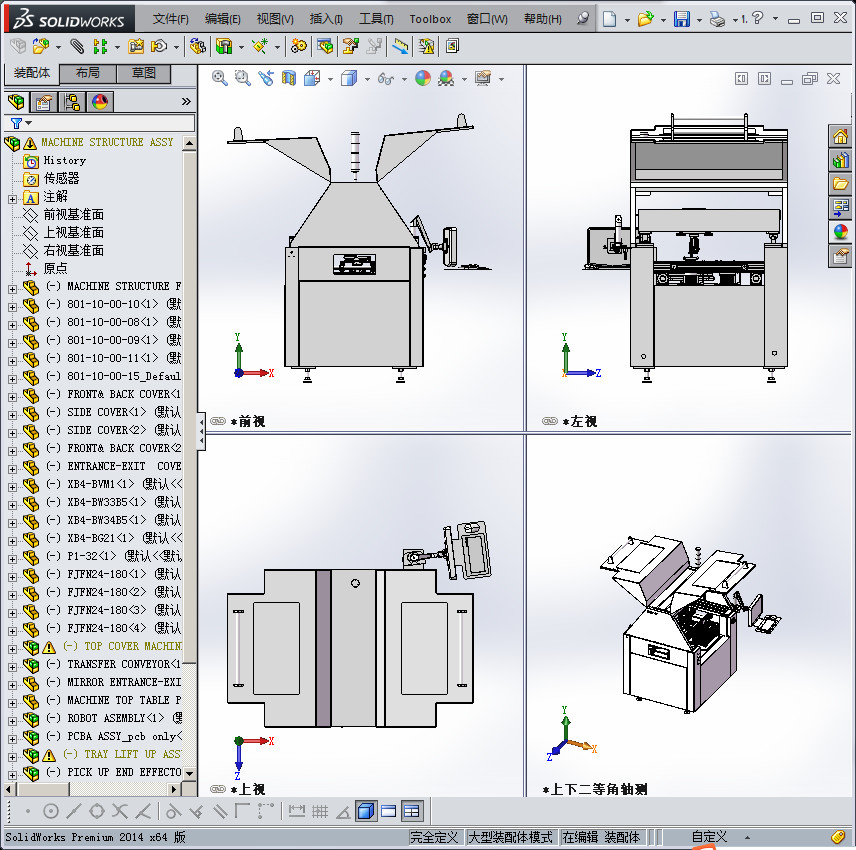
Task: Click the Previous View icon
Action: click(x=266, y=79)
